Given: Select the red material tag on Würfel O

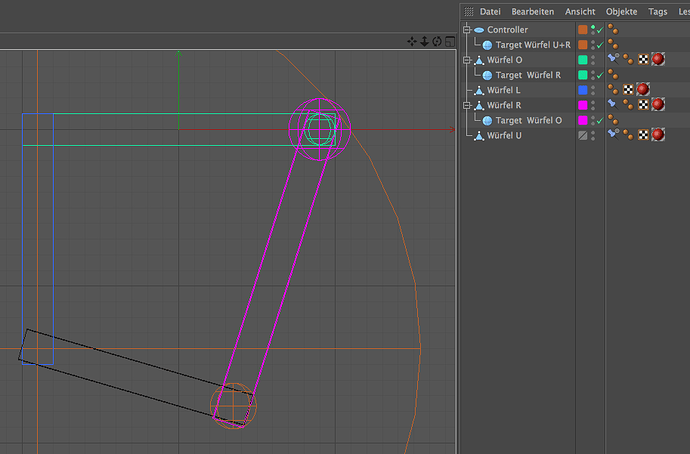Looking at the screenshot, I should coord(658,59).
